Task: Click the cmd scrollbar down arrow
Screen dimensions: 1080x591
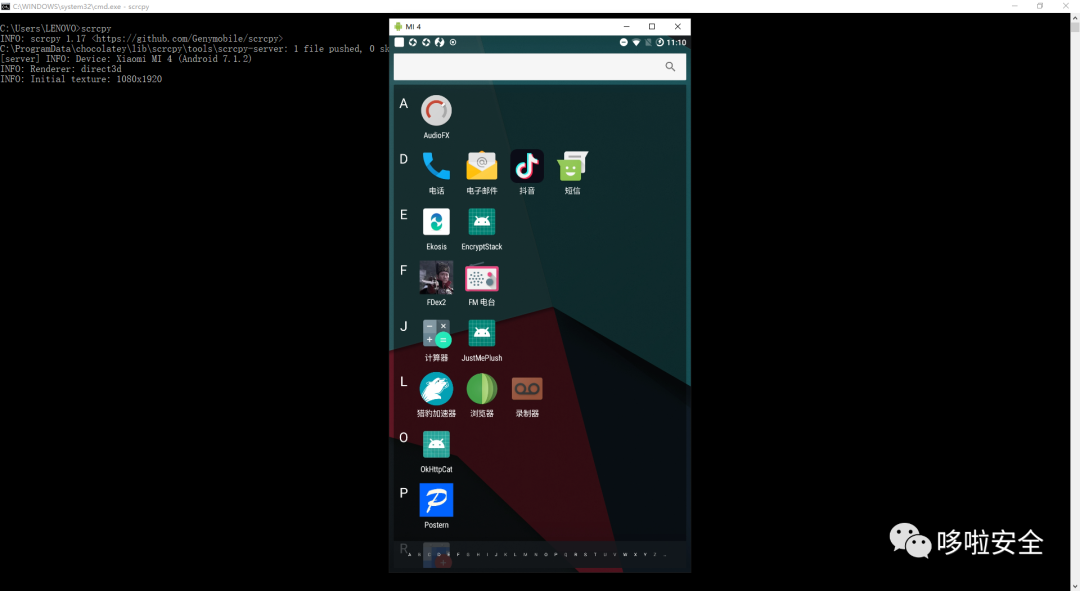Action: 1074,585
